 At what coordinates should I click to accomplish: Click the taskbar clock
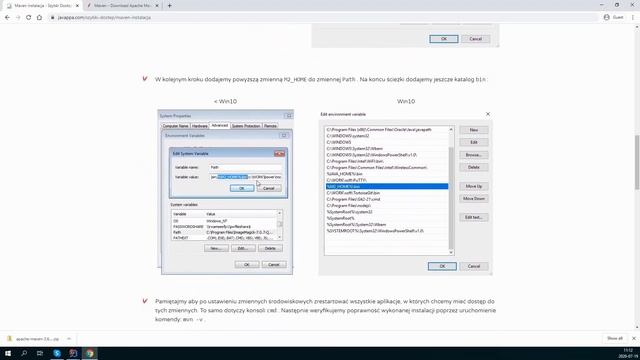point(627,353)
